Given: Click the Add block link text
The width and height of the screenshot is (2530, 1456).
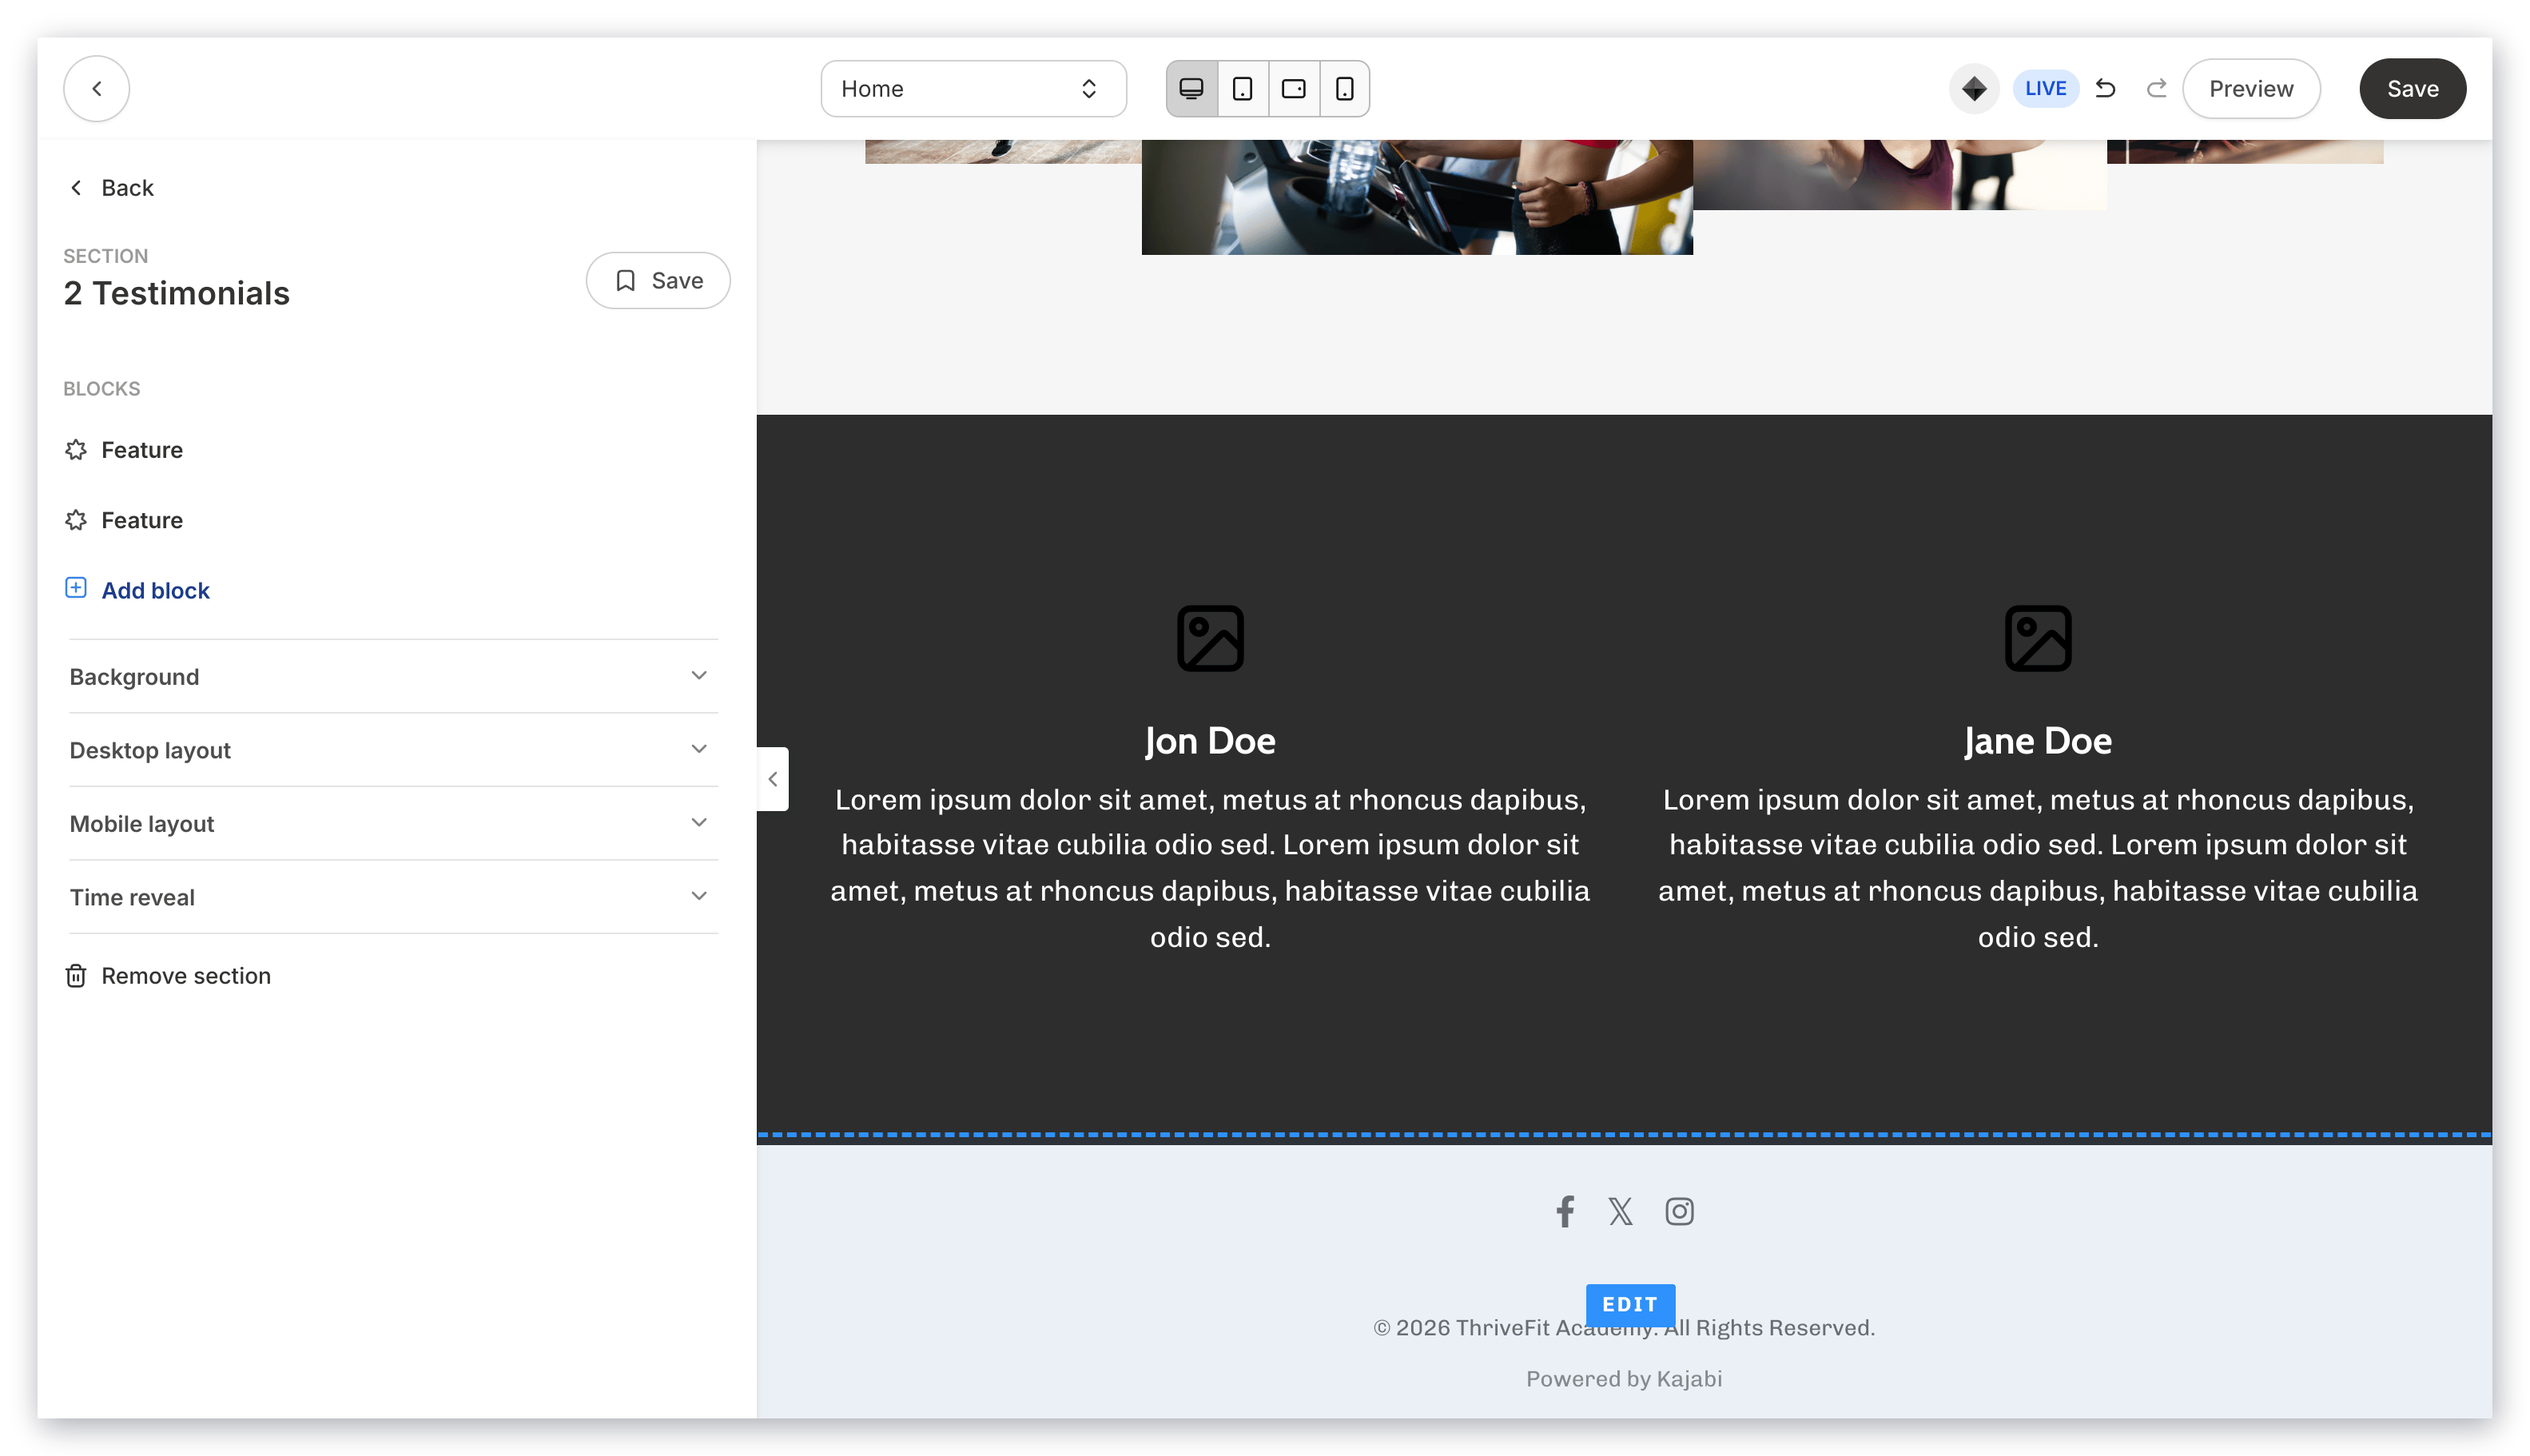Looking at the screenshot, I should [x=155, y=591].
